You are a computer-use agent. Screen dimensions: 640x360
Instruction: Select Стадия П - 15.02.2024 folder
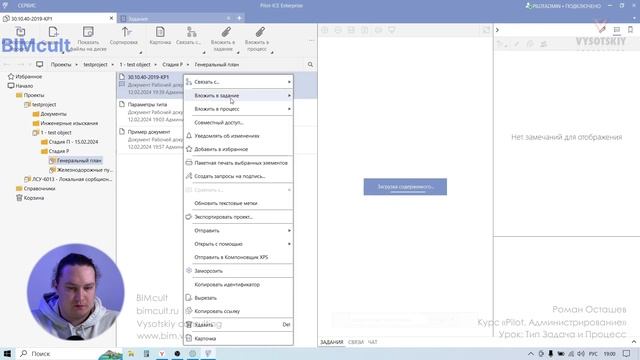click(x=73, y=142)
